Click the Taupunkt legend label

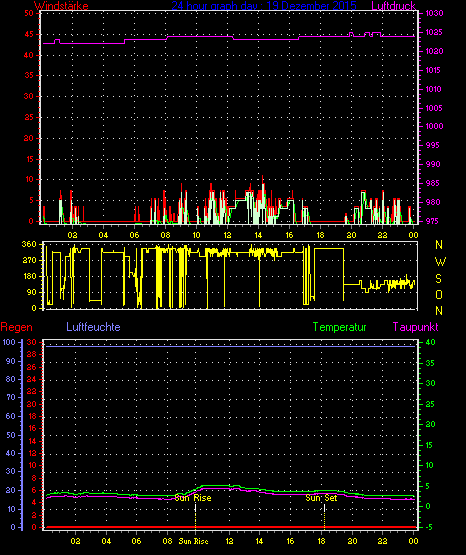[415, 327]
